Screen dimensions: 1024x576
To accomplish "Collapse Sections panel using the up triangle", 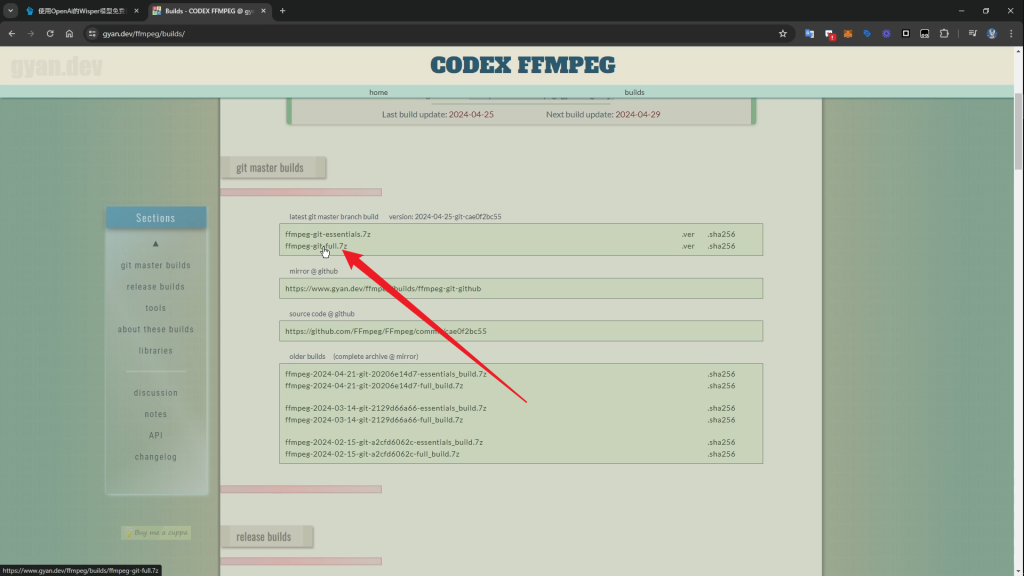I will (x=155, y=244).
